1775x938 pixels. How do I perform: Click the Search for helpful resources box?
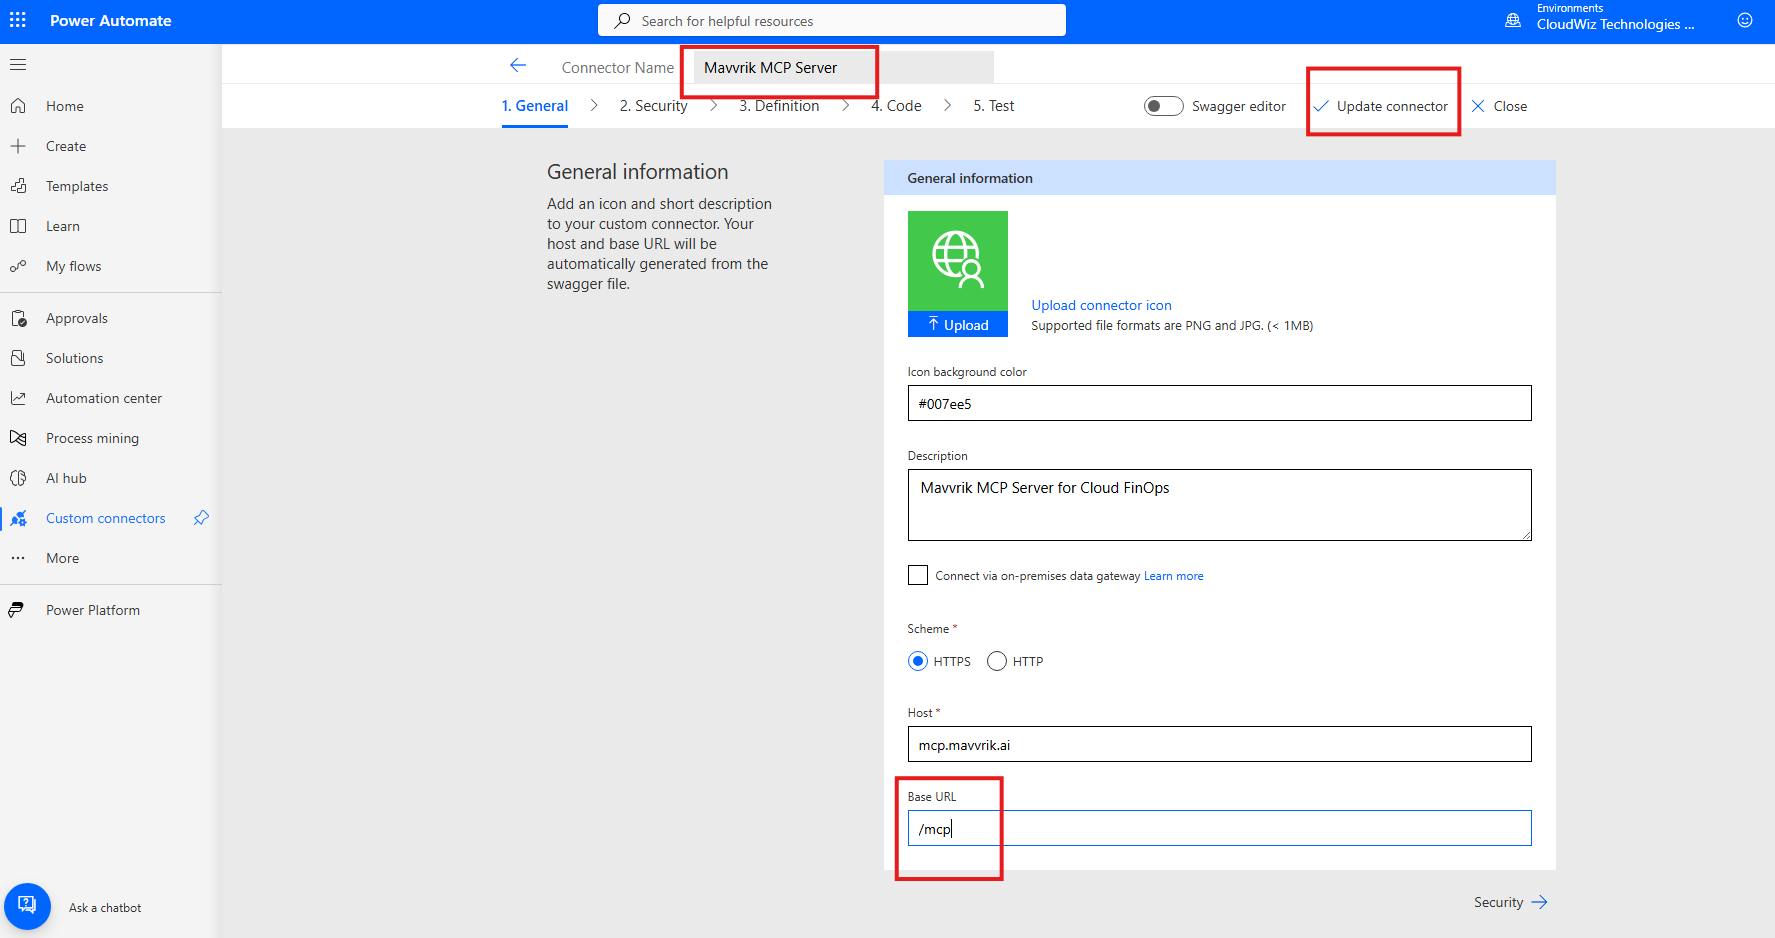point(832,20)
